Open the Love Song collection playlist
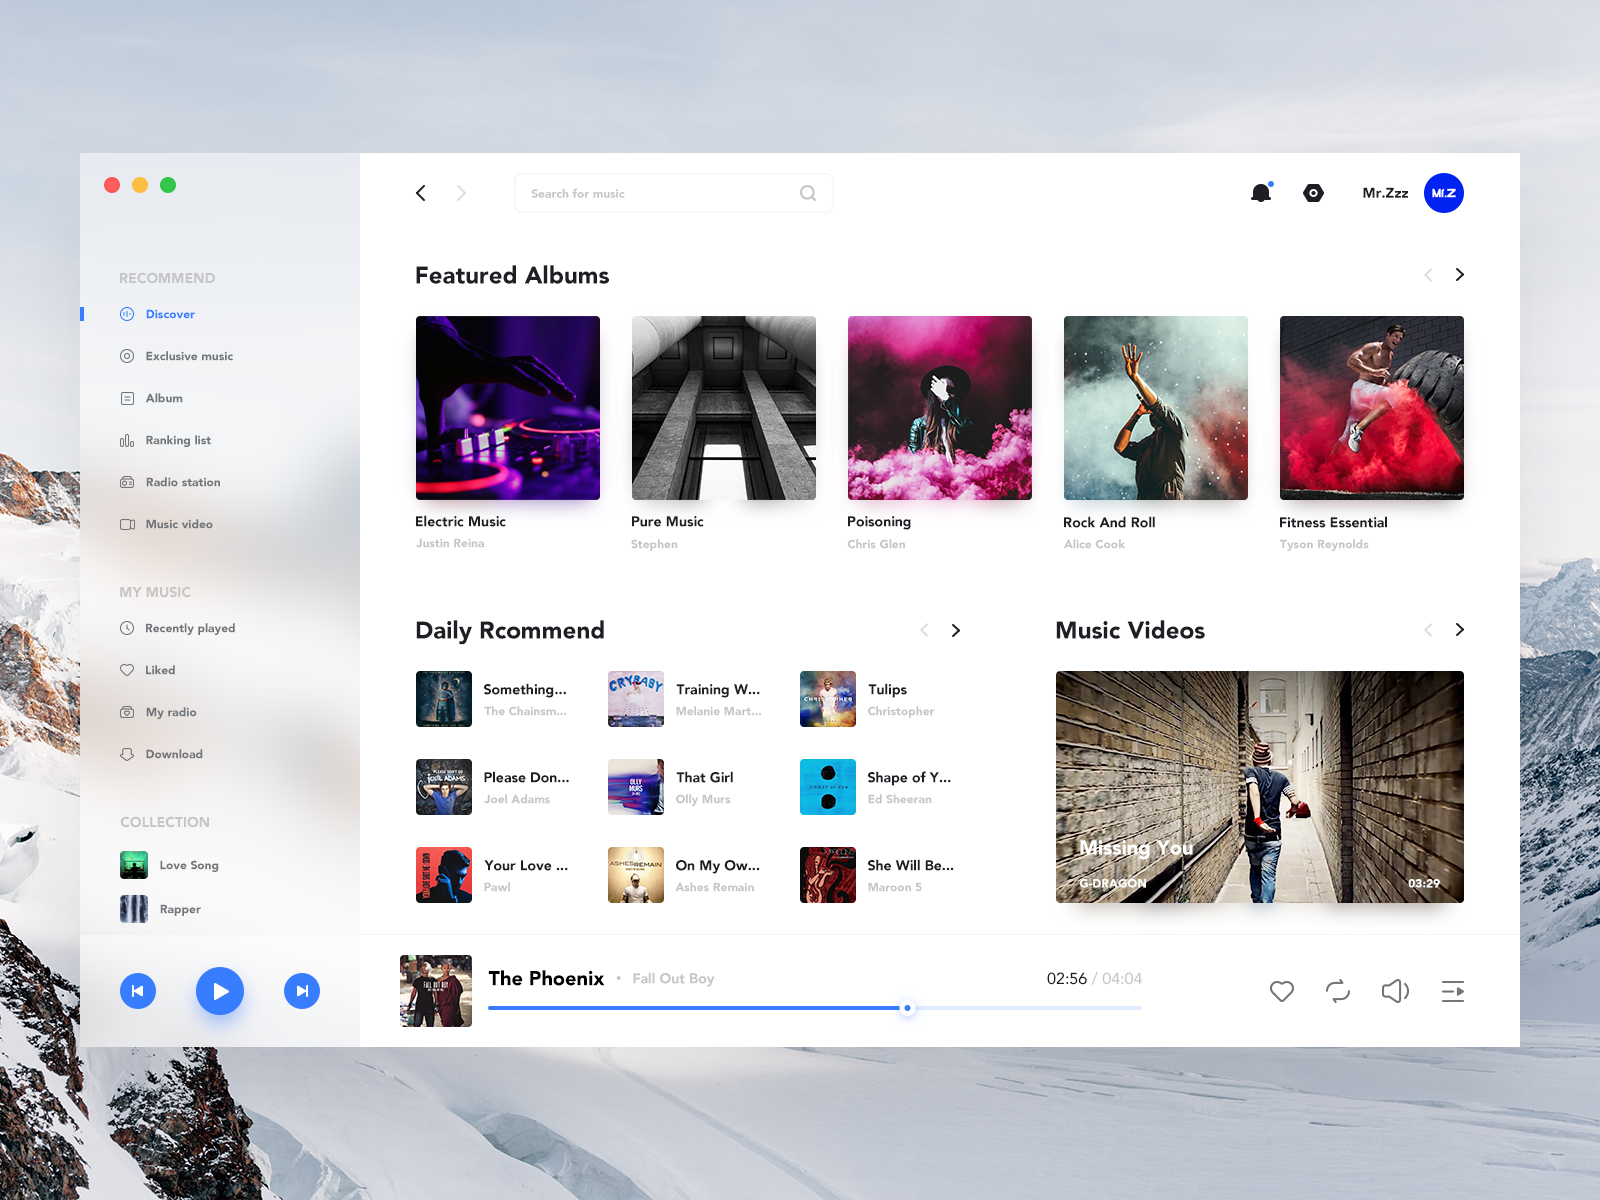The width and height of the screenshot is (1600, 1200). point(189,865)
